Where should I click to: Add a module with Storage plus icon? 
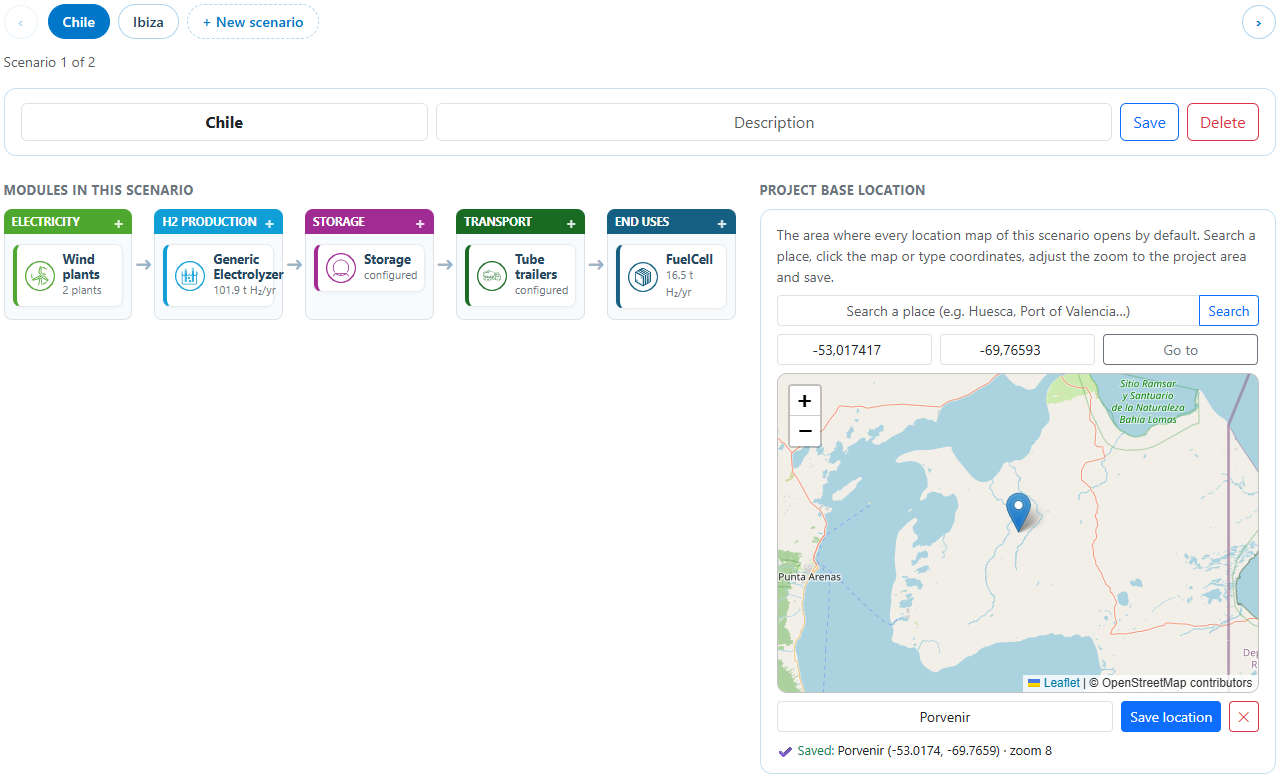coord(420,223)
